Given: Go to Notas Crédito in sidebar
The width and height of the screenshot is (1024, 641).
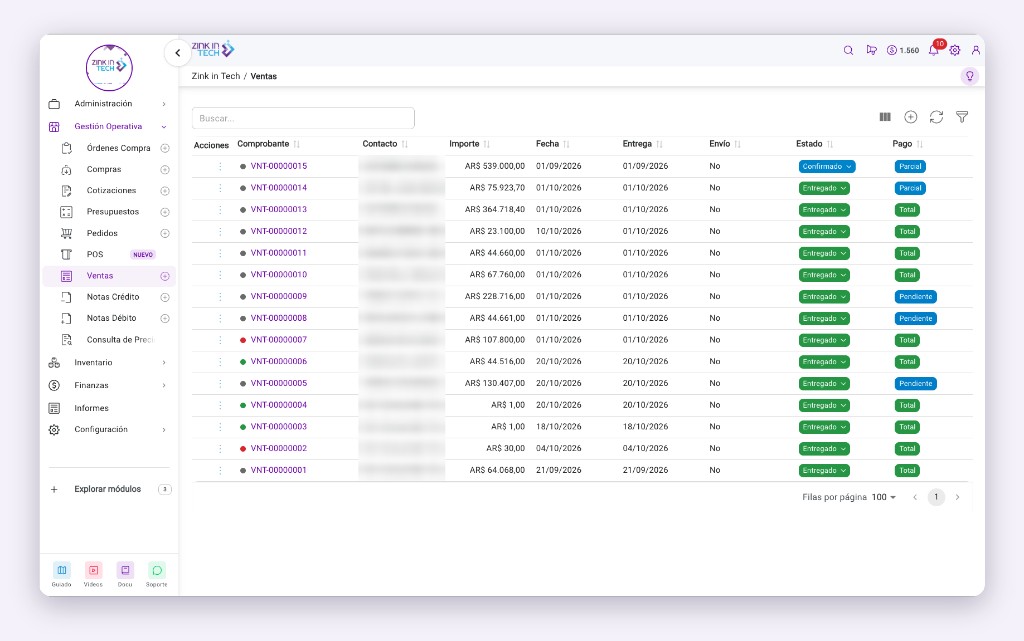Looking at the screenshot, I should pos(113,297).
